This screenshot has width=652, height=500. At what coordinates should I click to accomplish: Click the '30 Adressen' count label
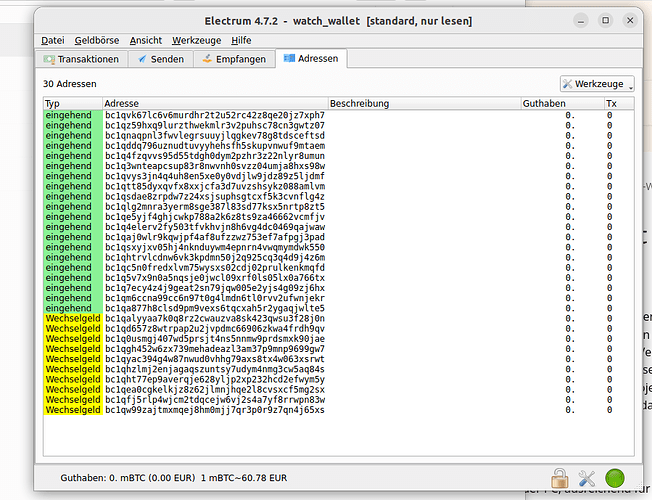coord(70,84)
